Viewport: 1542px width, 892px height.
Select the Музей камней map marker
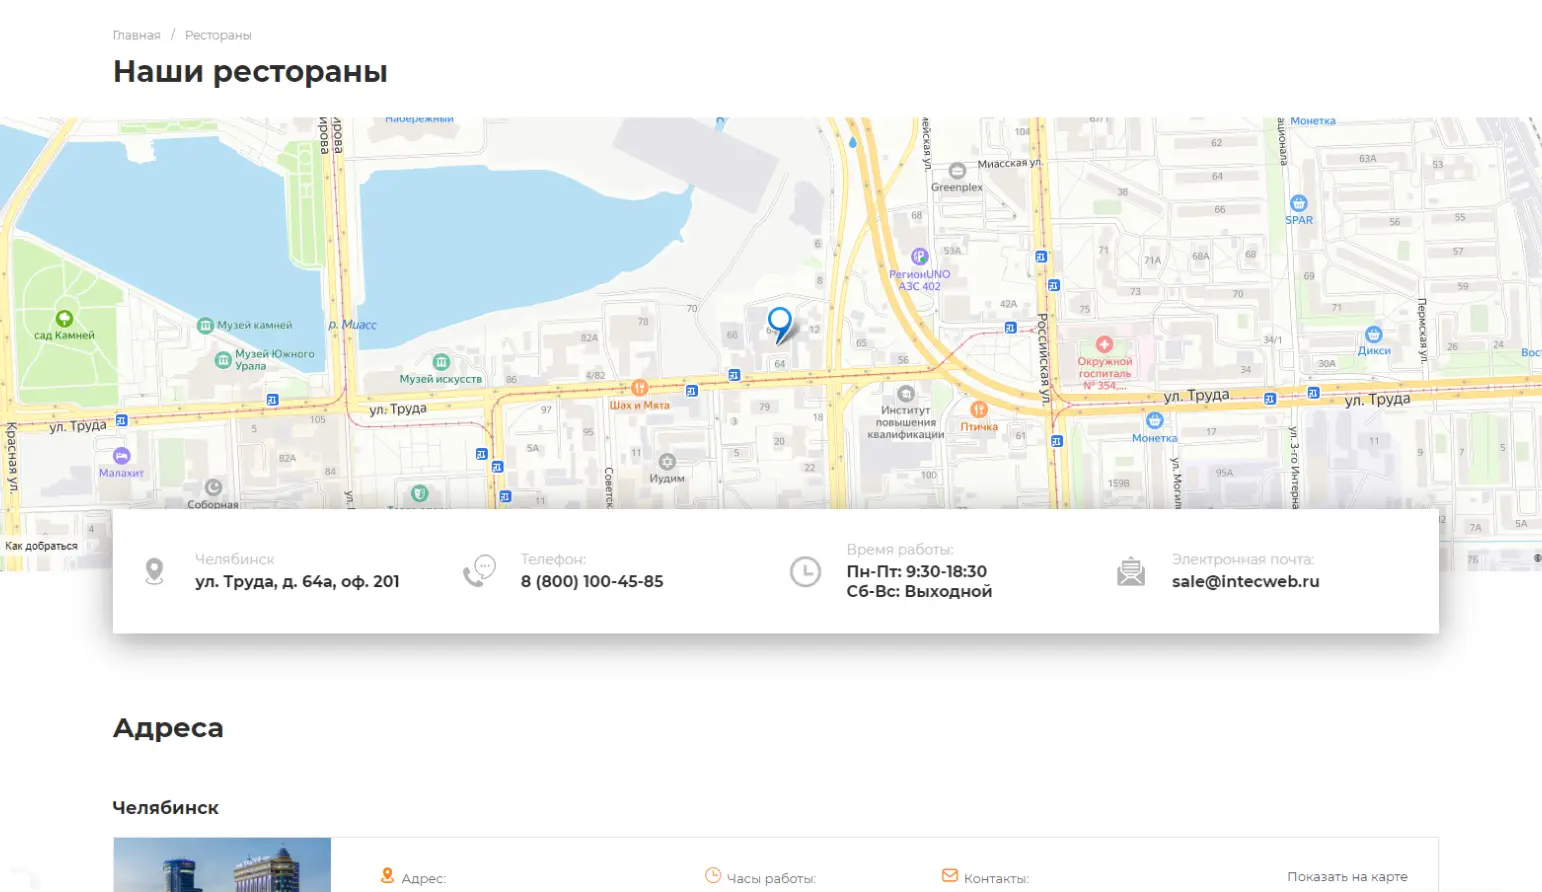coord(205,325)
